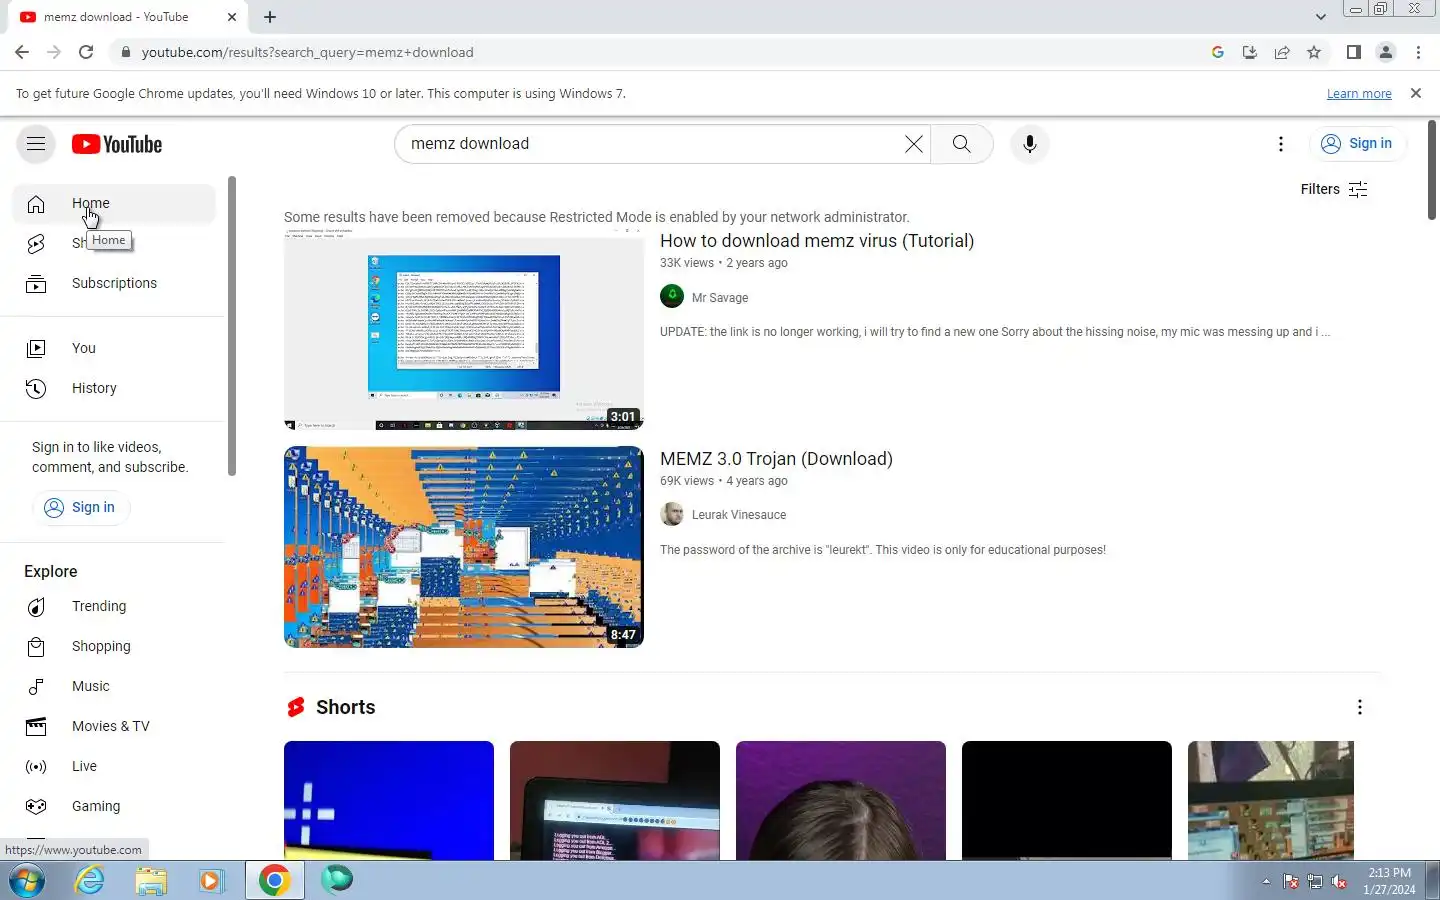Open 'How to download memz virus (Tutorial)' title
This screenshot has width=1440, height=900.
pos(817,241)
